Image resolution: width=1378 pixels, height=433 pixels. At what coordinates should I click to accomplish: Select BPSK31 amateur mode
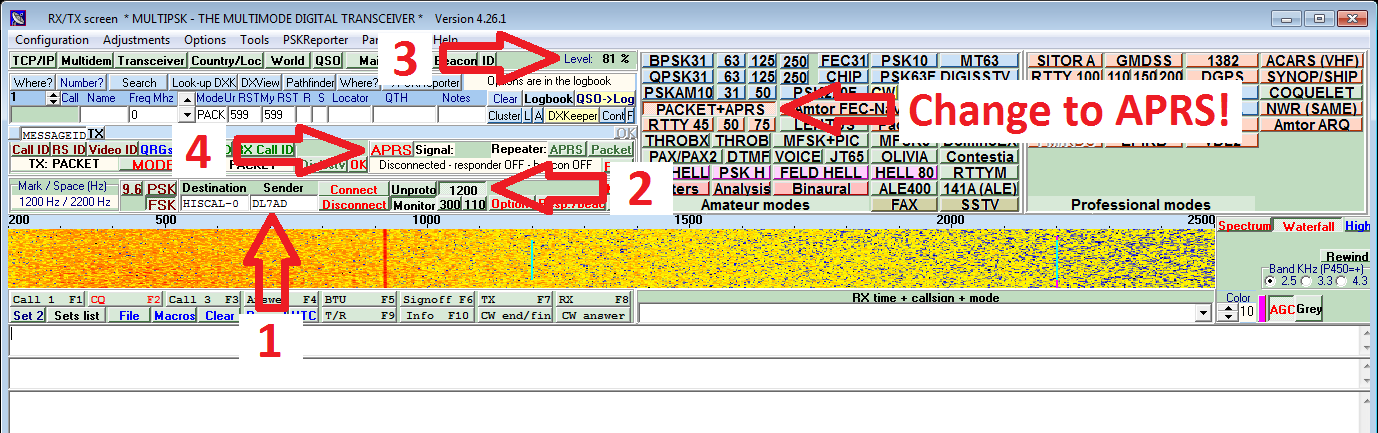pos(679,61)
